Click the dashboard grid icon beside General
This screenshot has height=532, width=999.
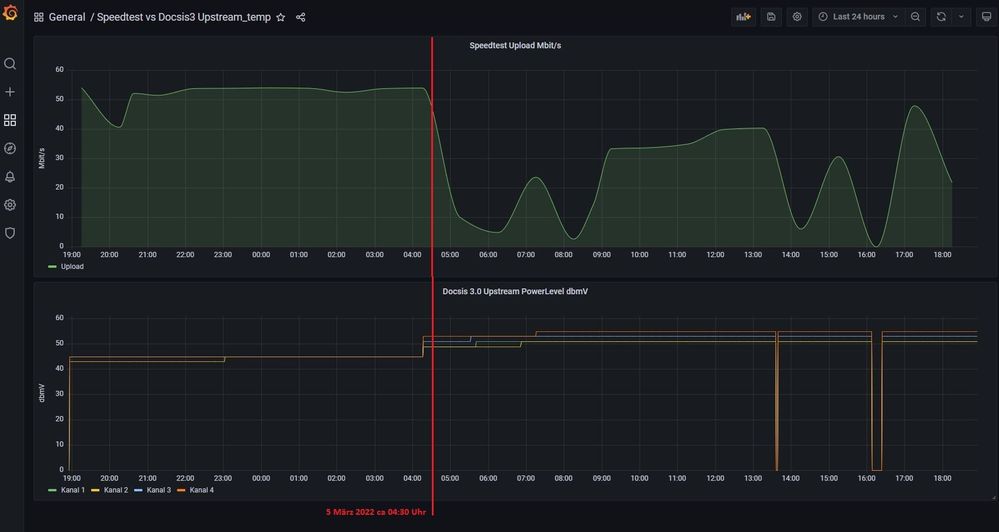tap(39, 17)
